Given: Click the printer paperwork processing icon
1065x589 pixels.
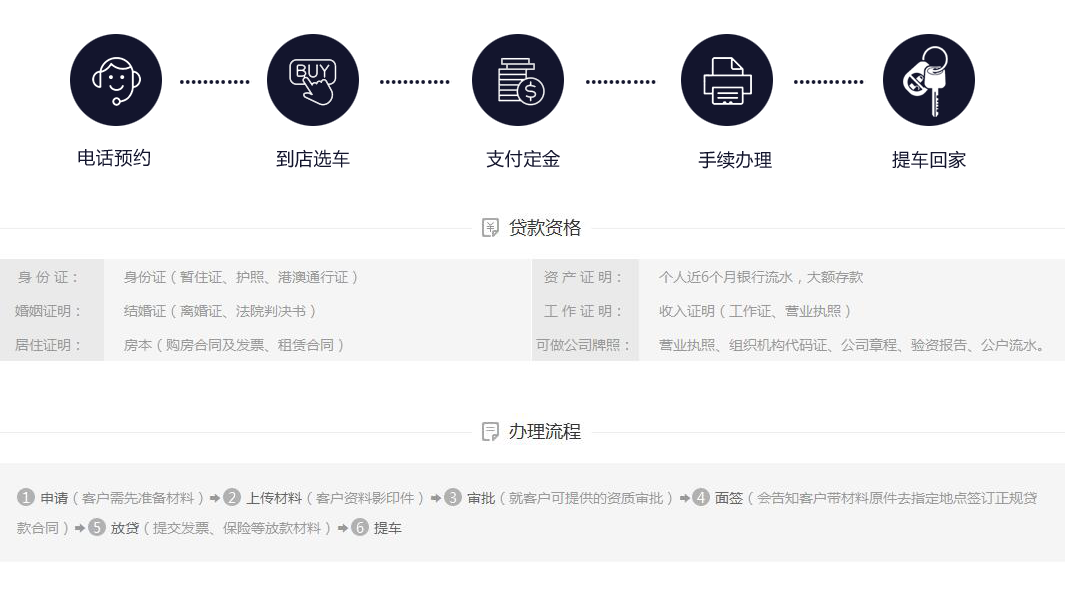Looking at the screenshot, I should [726, 80].
